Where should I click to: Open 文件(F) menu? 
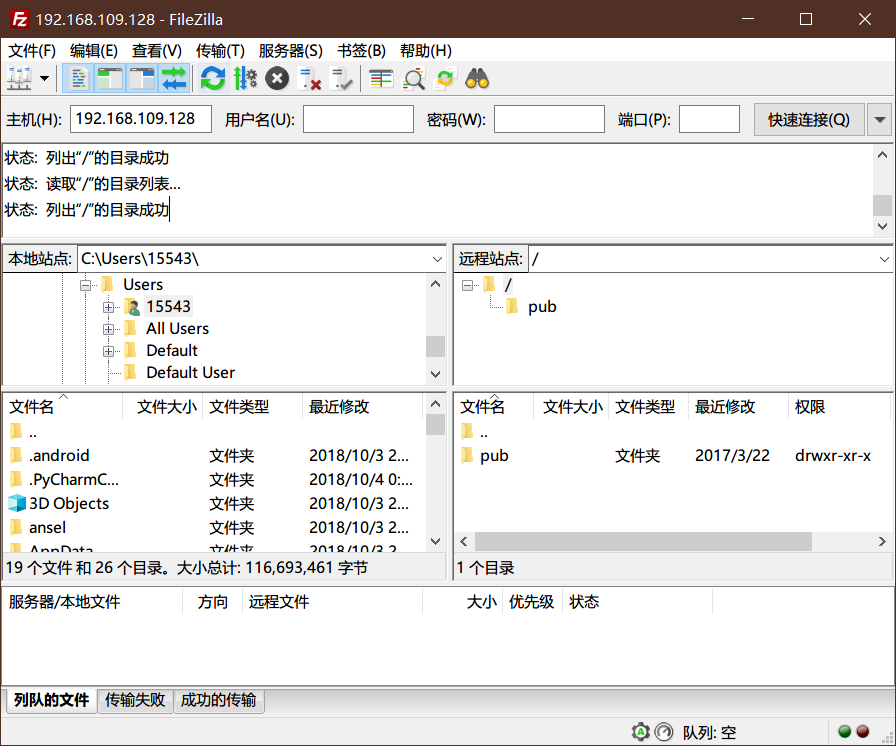coord(32,51)
